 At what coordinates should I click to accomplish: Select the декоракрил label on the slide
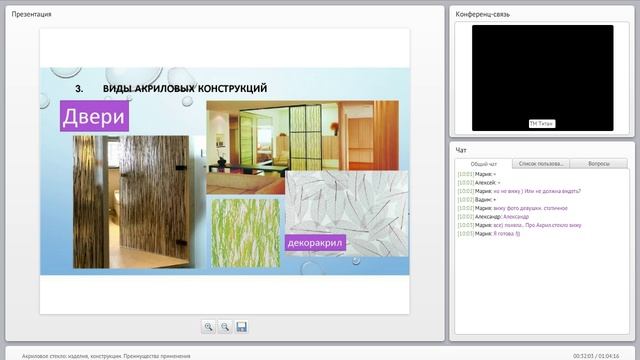tap(315, 243)
